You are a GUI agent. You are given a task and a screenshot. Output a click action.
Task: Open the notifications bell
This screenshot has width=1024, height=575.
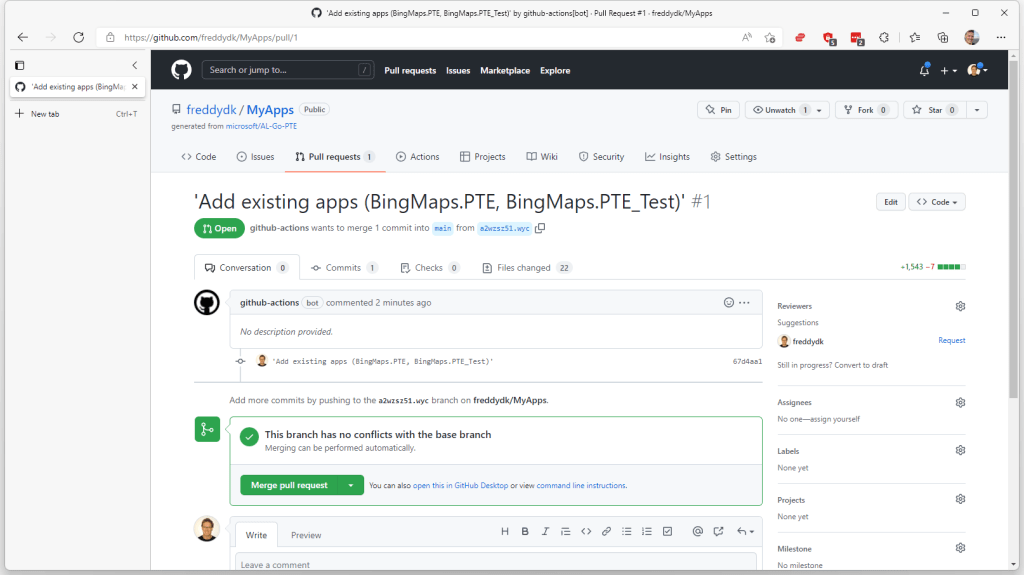click(x=924, y=70)
